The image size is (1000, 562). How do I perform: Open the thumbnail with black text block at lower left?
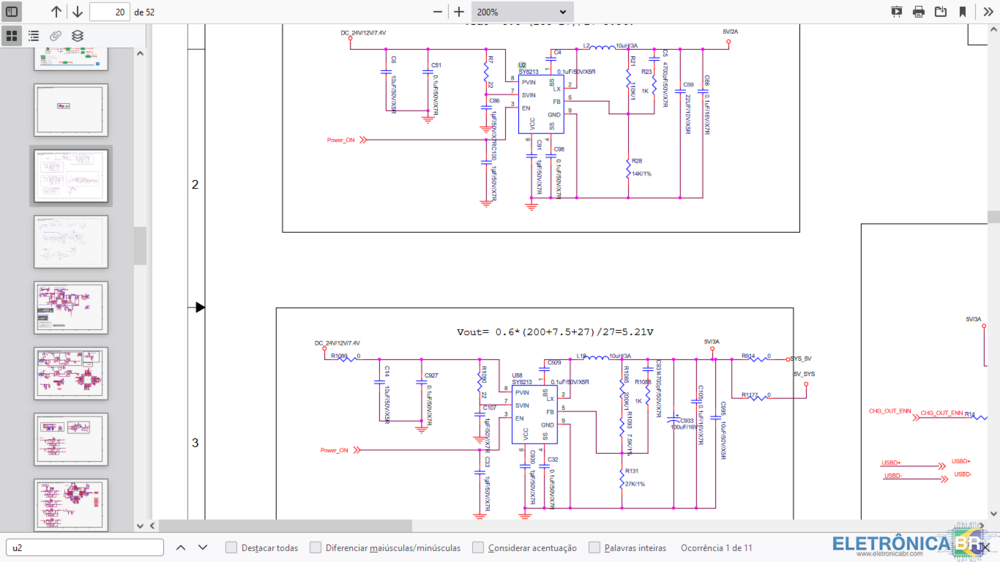tap(71, 307)
